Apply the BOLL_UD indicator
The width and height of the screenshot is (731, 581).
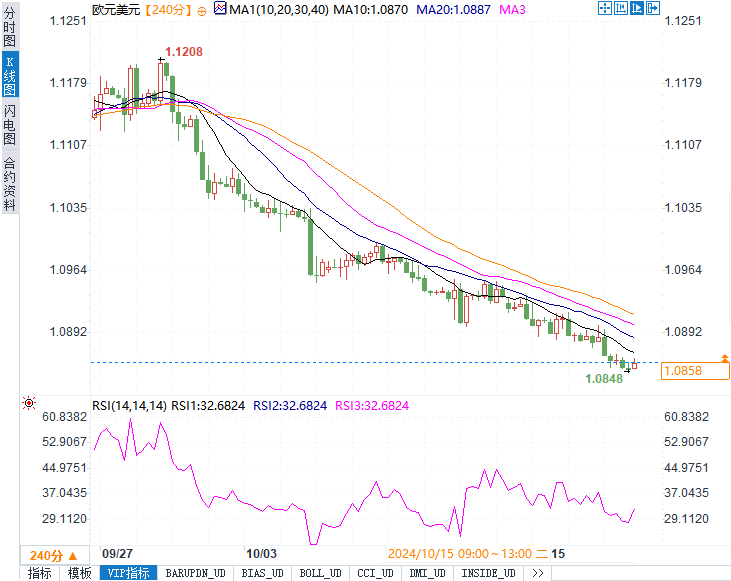(320, 573)
